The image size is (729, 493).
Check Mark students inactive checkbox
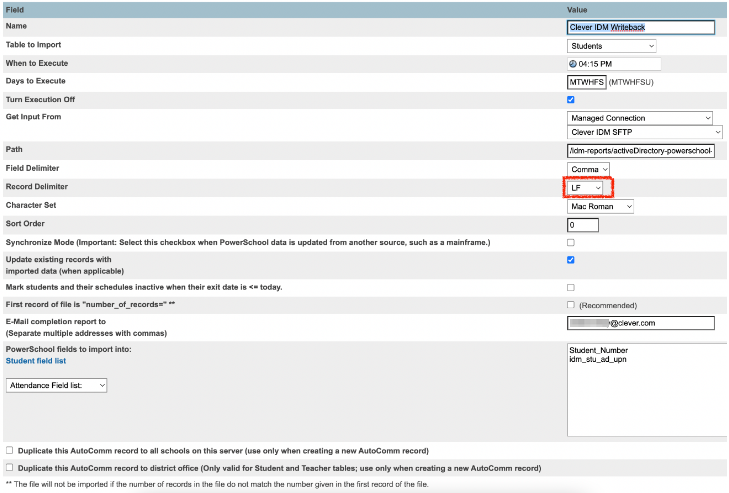click(x=571, y=287)
